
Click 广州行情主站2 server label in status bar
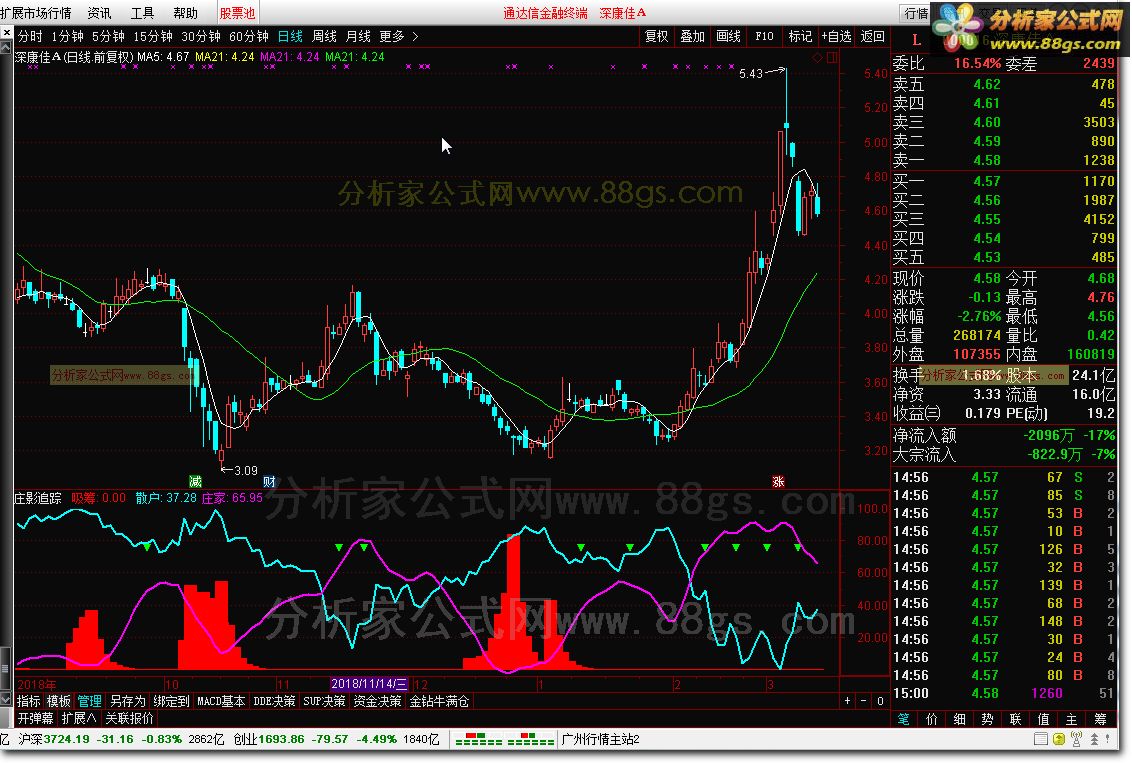point(601,739)
